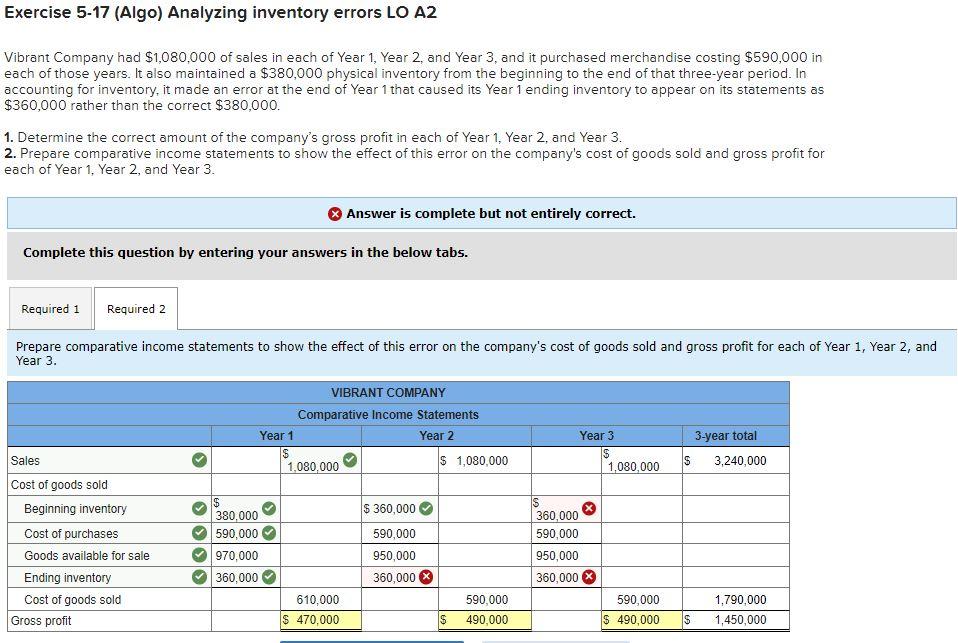Click the green check next to Year 1 purchases 590,000
The height and width of the screenshot is (643, 958).
coord(269,533)
